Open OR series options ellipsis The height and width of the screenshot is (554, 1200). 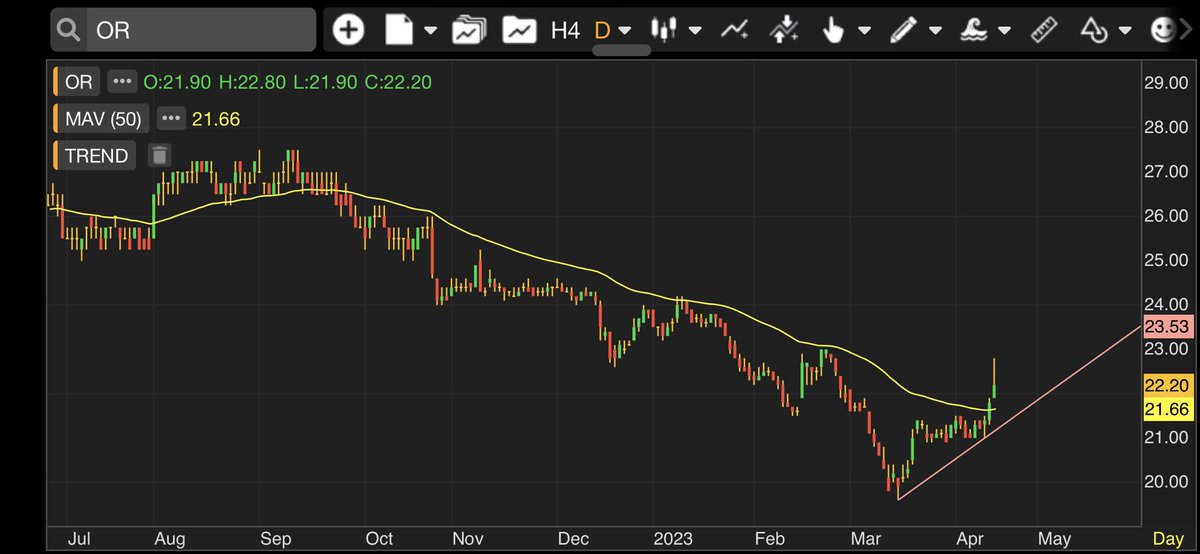pos(121,82)
